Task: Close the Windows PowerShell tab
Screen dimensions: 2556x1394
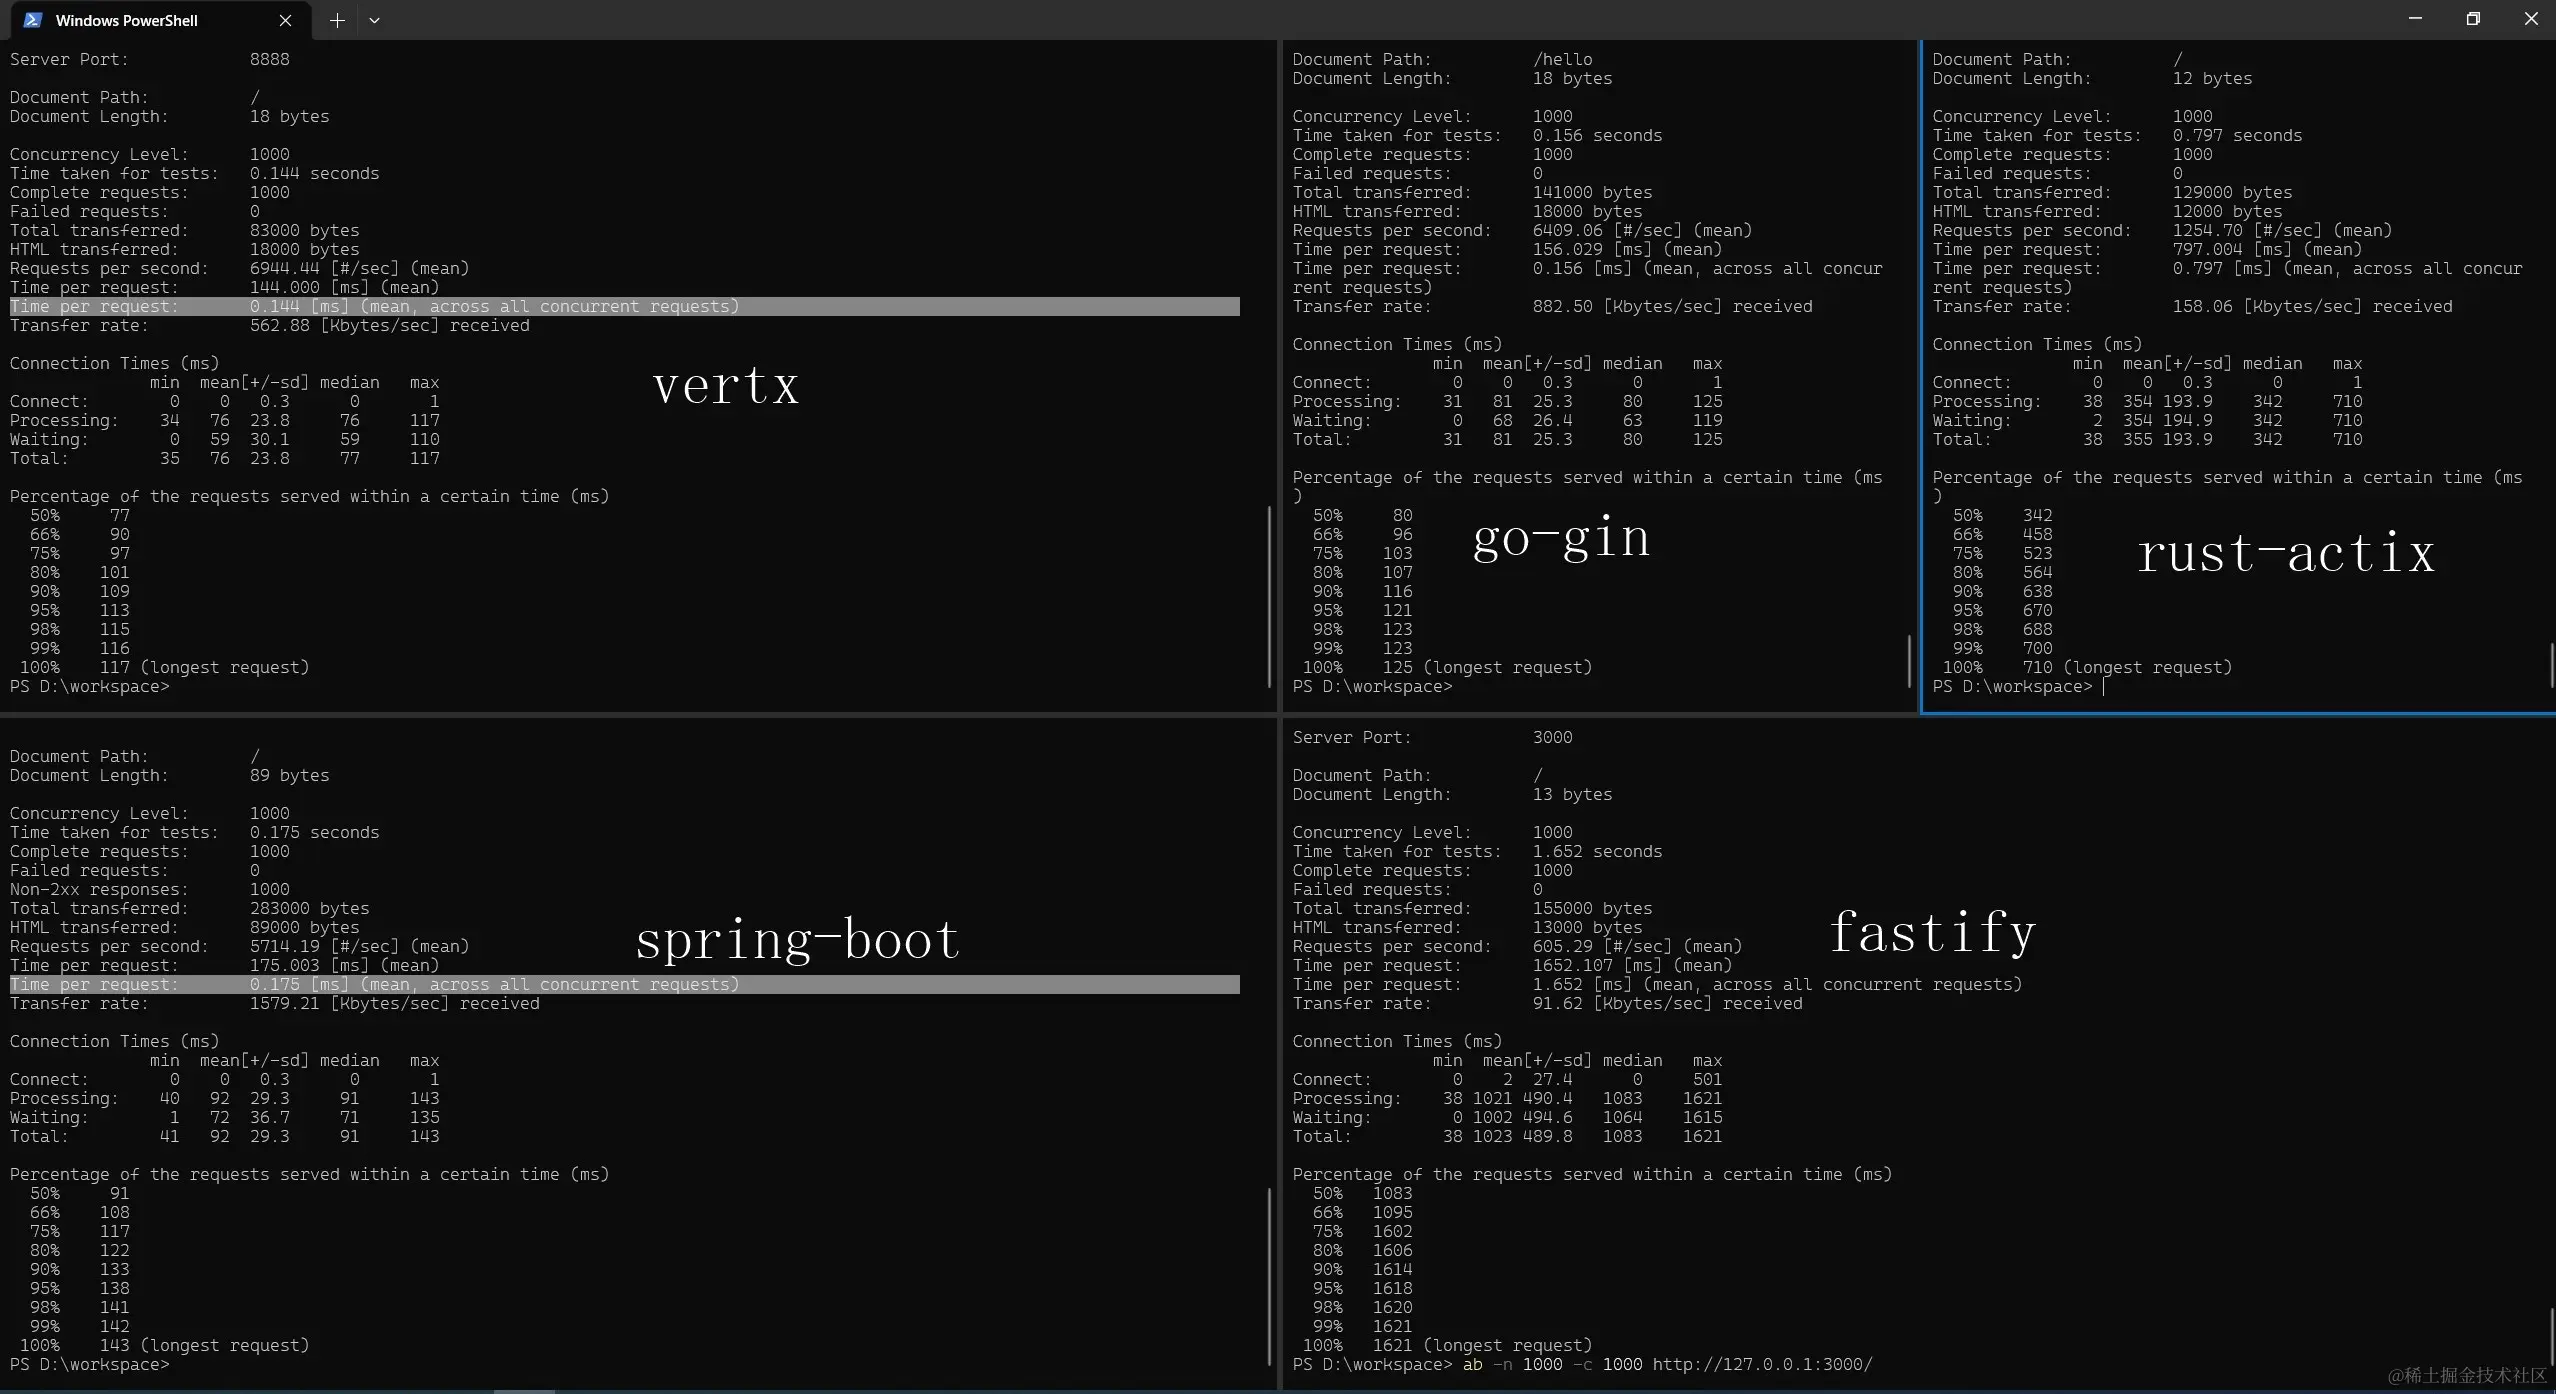Action: (285, 20)
